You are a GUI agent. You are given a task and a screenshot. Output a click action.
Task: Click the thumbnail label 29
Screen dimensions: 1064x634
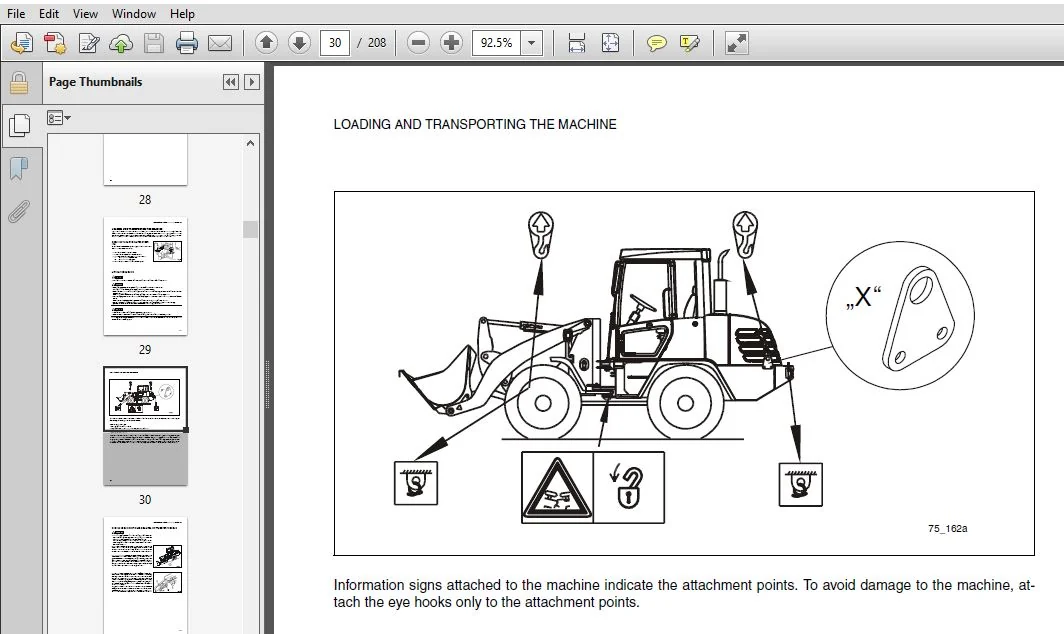pyautogui.click(x=145, y=350)
